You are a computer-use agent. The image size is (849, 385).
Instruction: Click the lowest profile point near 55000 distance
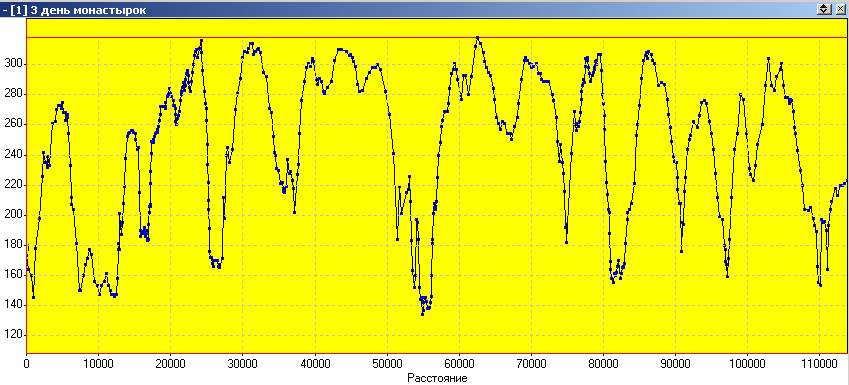422,314
